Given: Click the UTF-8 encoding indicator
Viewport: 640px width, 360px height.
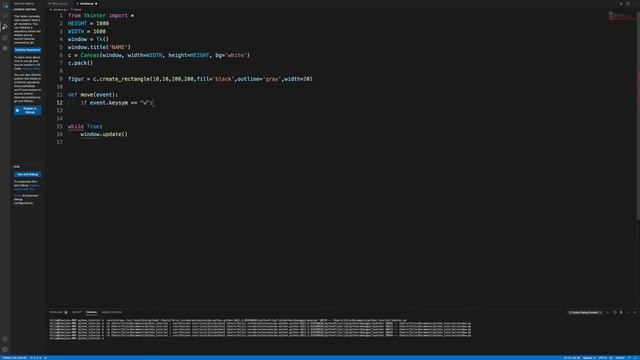Looking at the screenshot, I should [602, 358].
